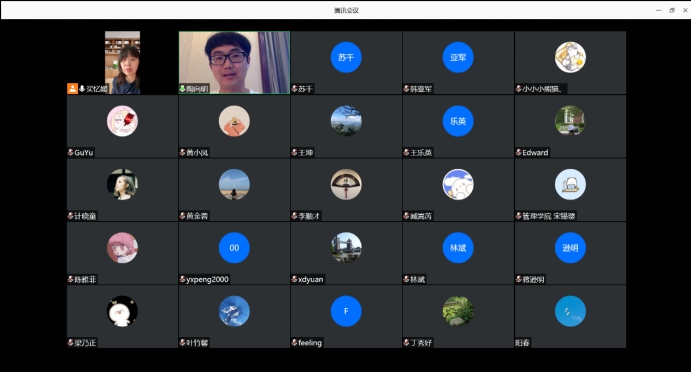This screenshot has width=691, height=372.
Task: Click the 丁秀好 name label
Action: point(421,343)
